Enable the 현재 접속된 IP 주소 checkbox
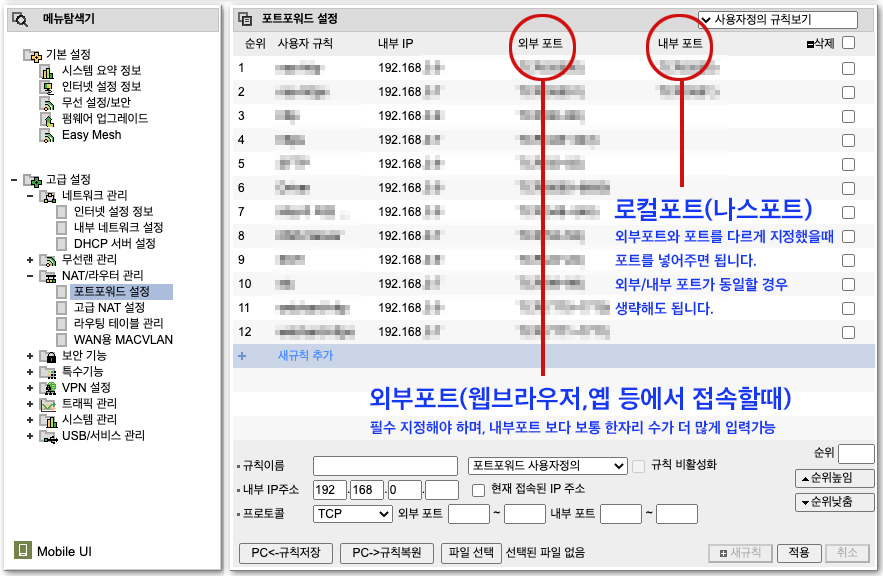Viewport: 883px width, 576px height. pyautogui.click(x=478, y=490)
